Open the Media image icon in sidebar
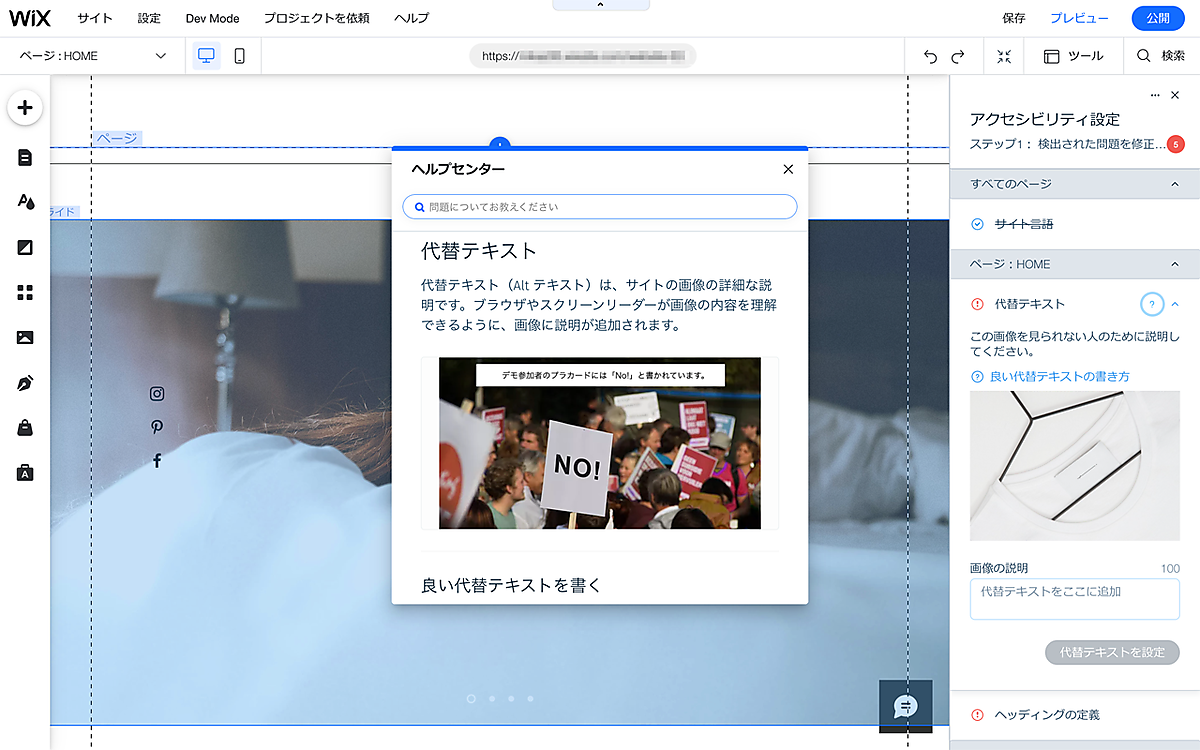 [25, 337]
